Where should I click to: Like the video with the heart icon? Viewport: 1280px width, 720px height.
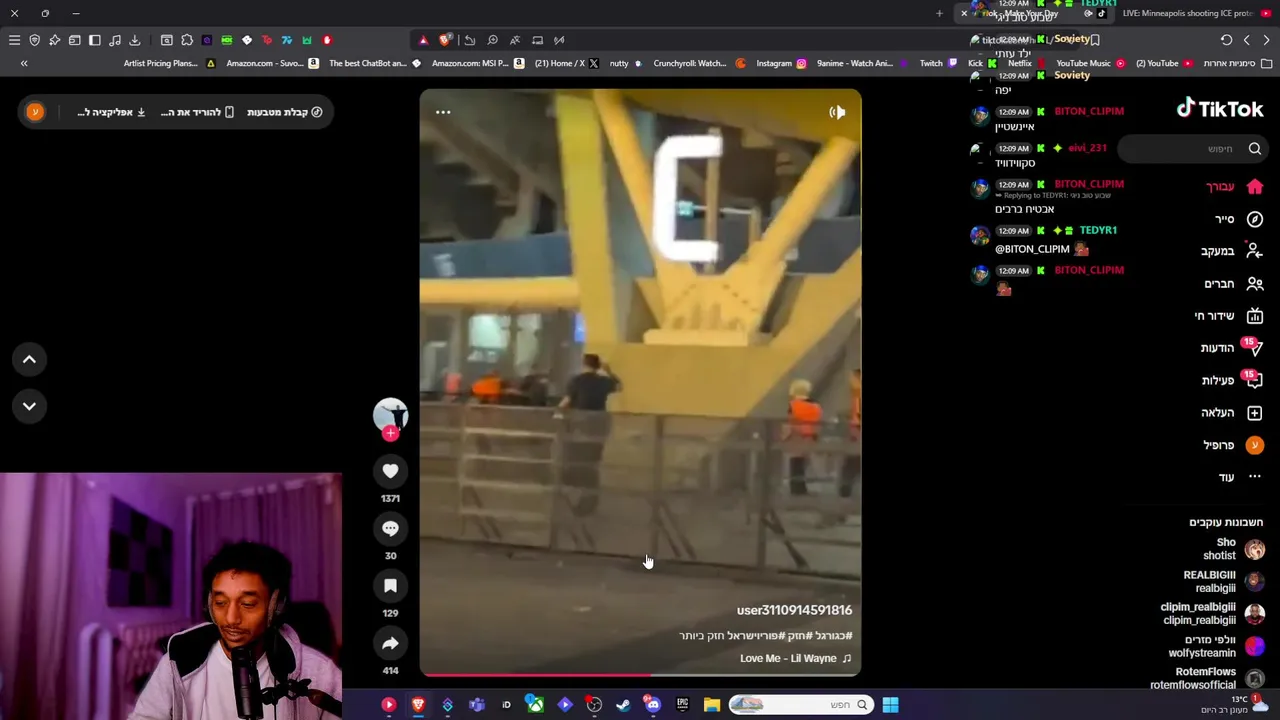(x=390, y=471)
